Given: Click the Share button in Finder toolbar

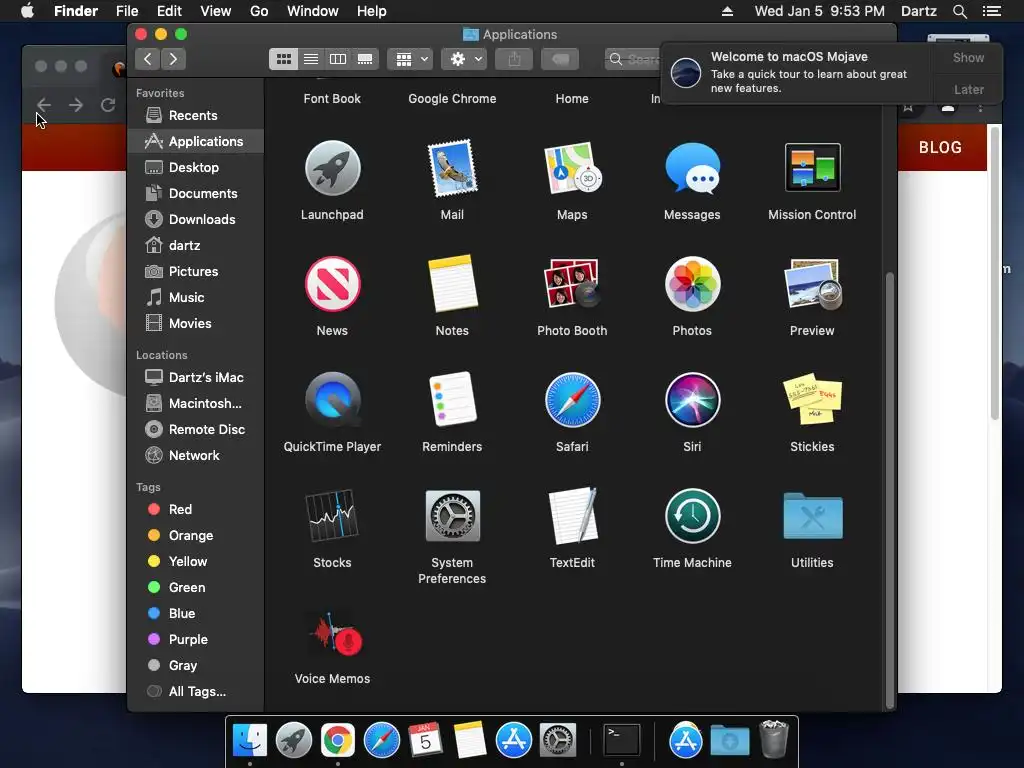Looking at the screenshot, I should [514, 59].
